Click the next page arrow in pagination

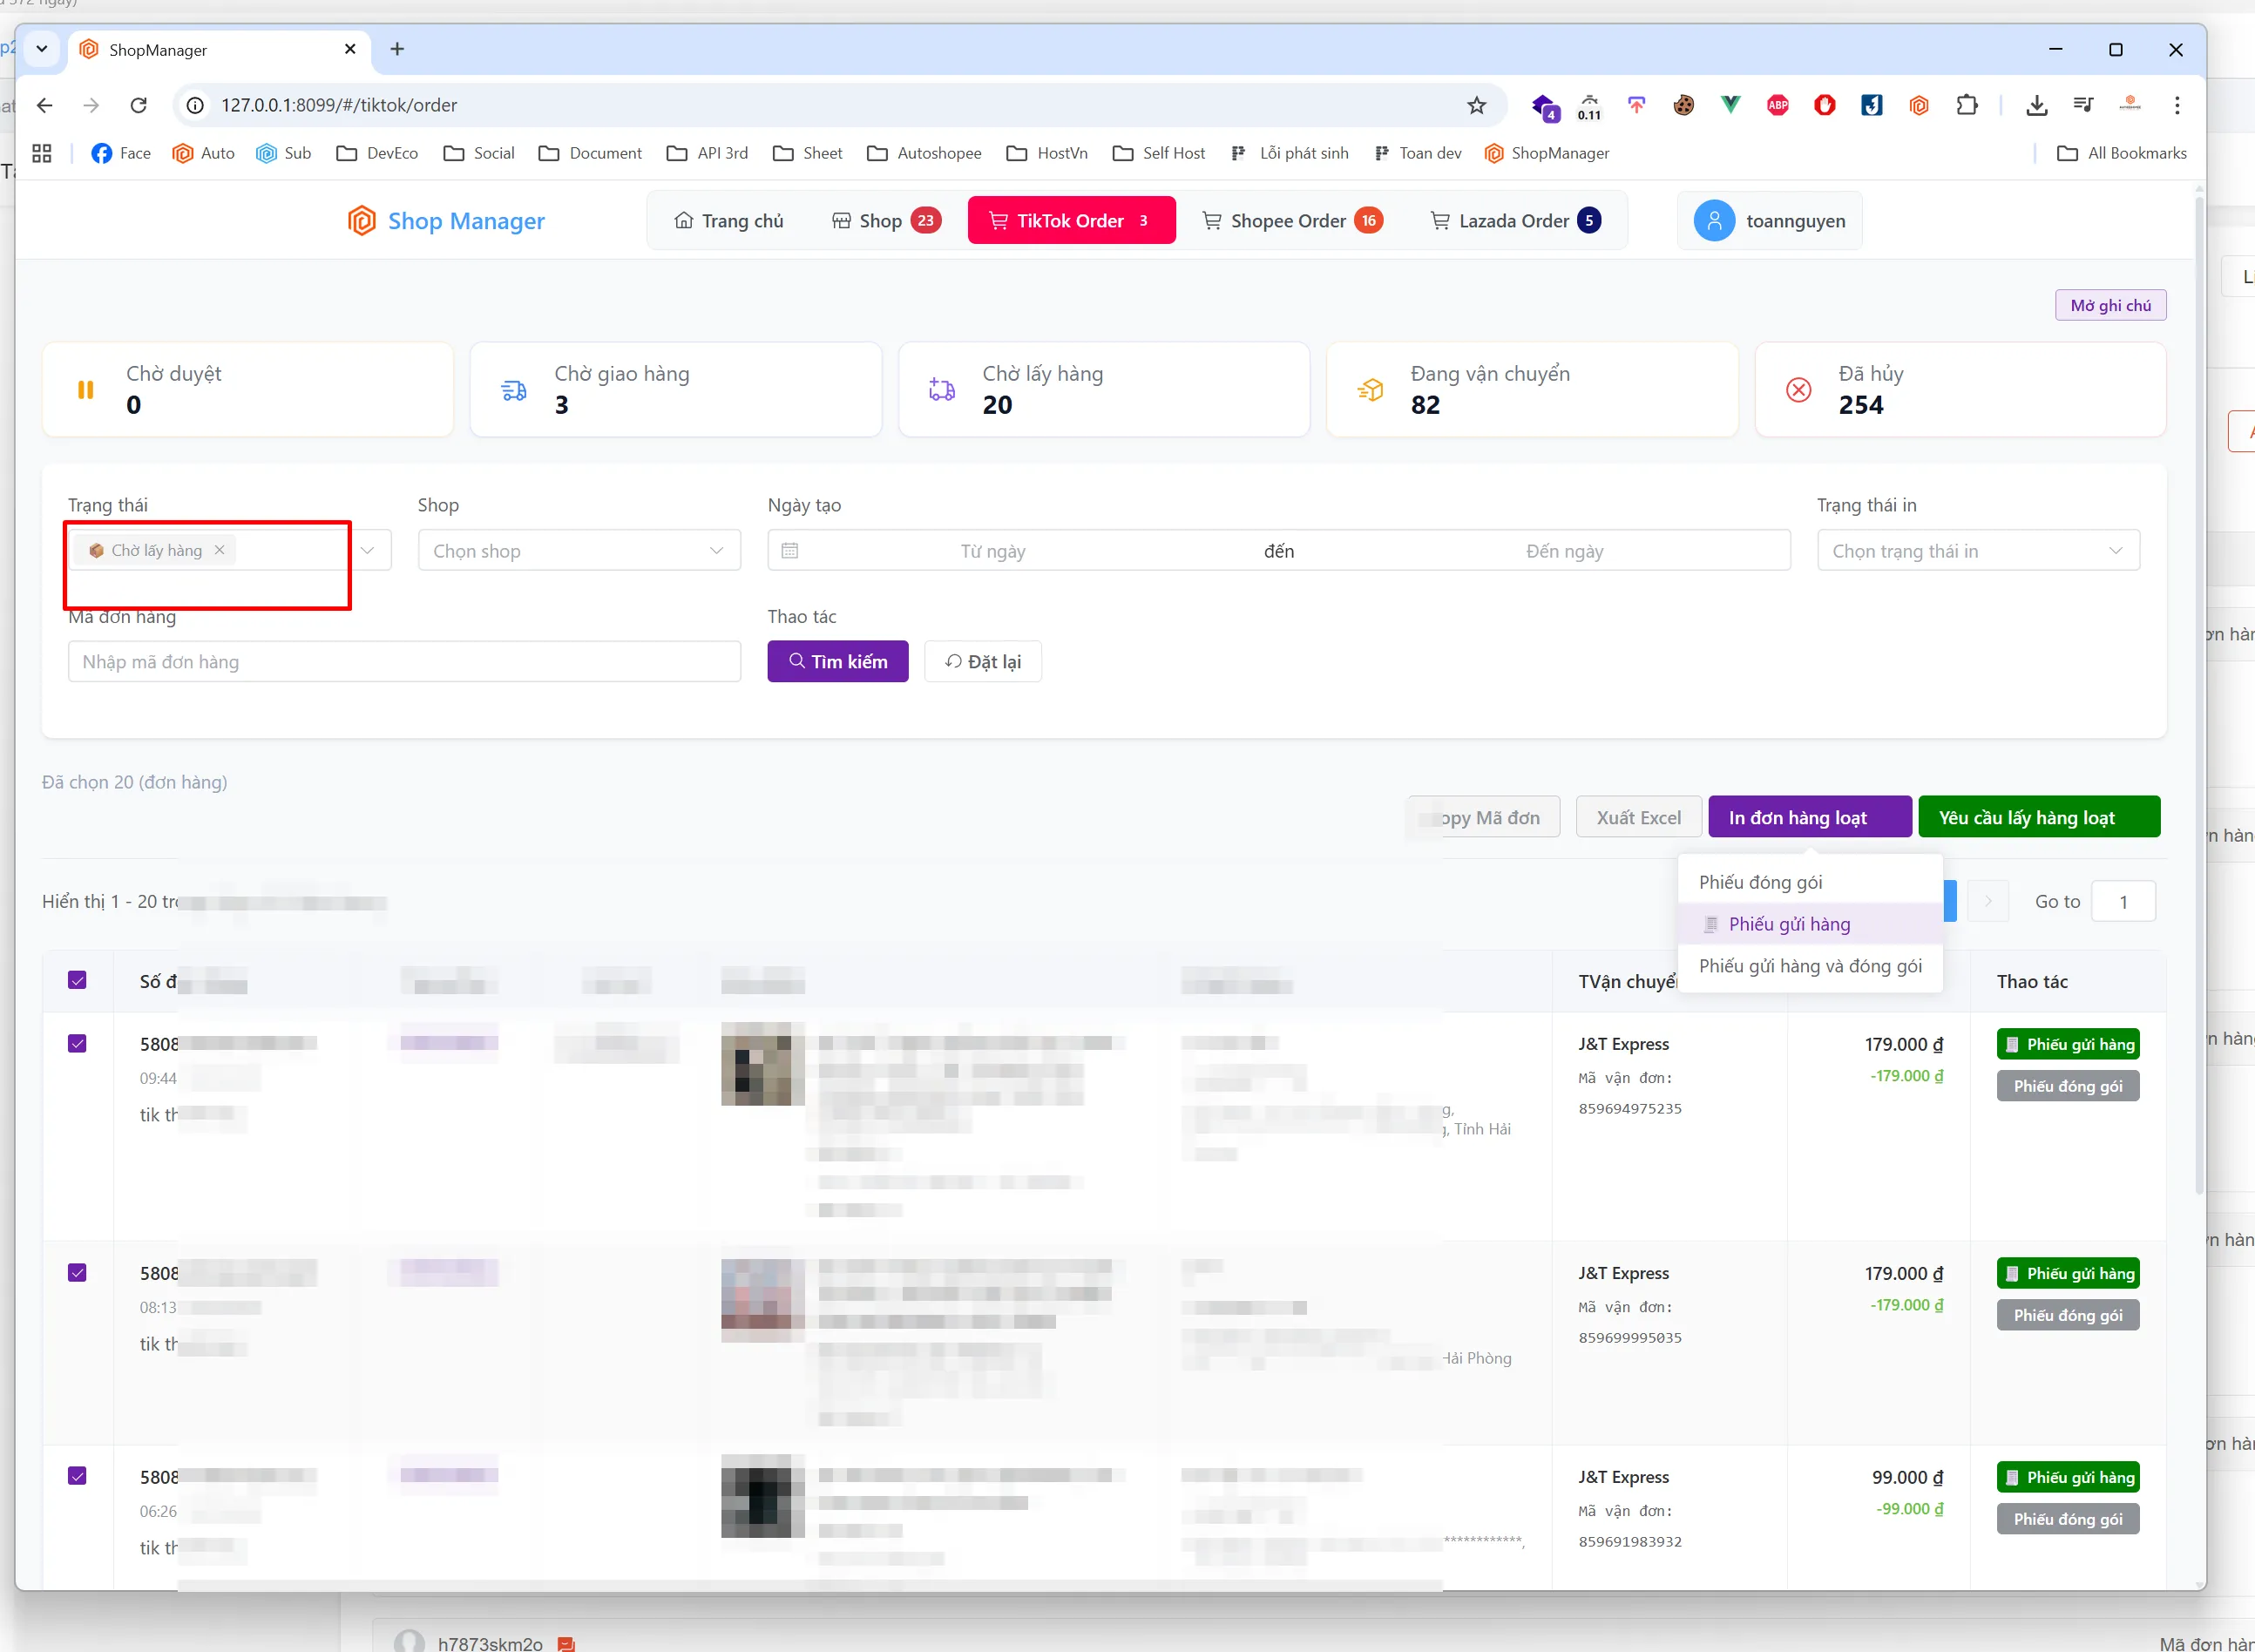(x=1987, y=901)
